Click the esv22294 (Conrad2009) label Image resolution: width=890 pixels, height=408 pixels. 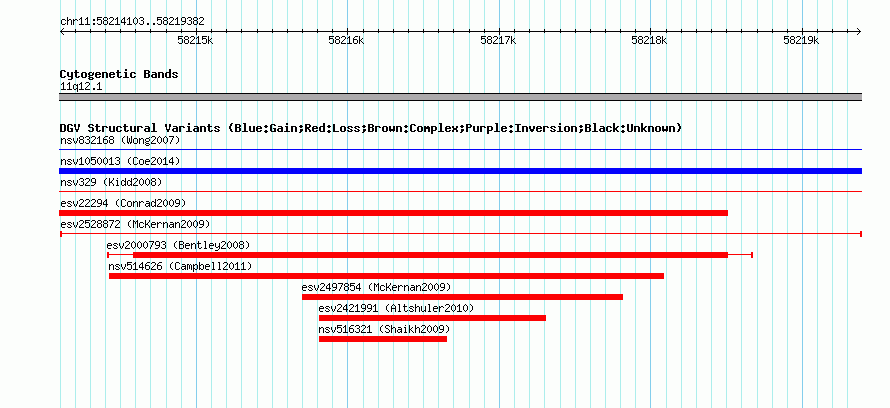click(123, 203)
